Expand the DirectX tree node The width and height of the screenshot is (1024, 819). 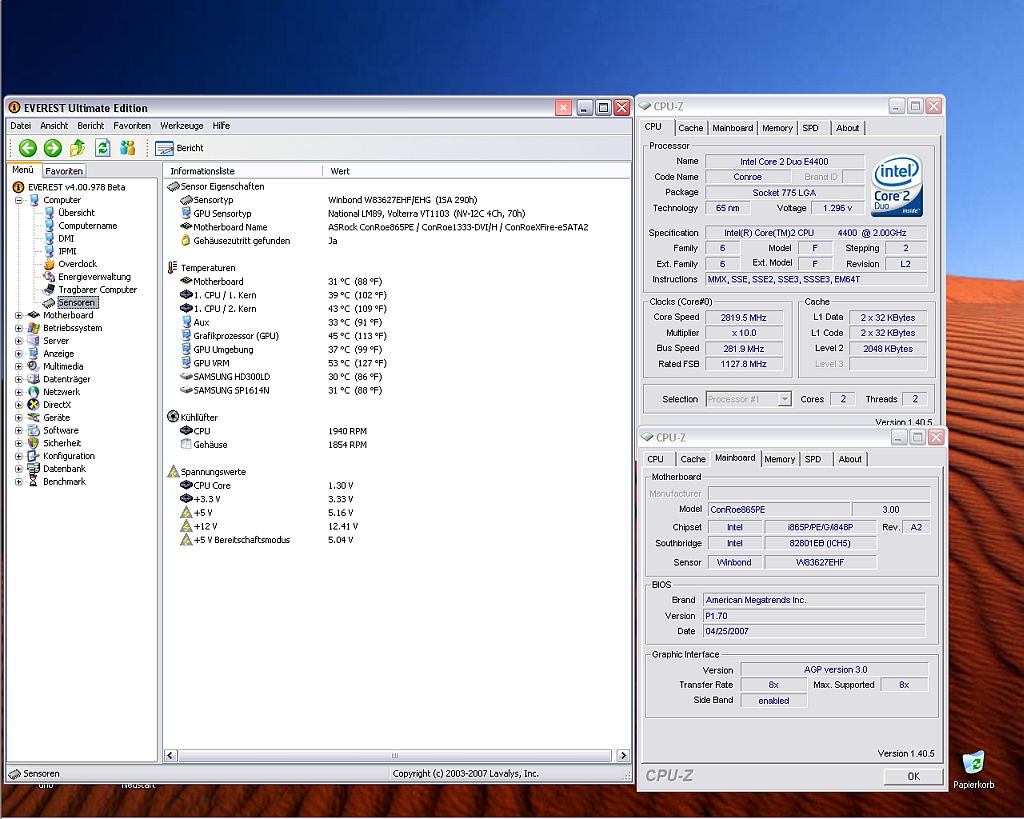click(19, 405)
